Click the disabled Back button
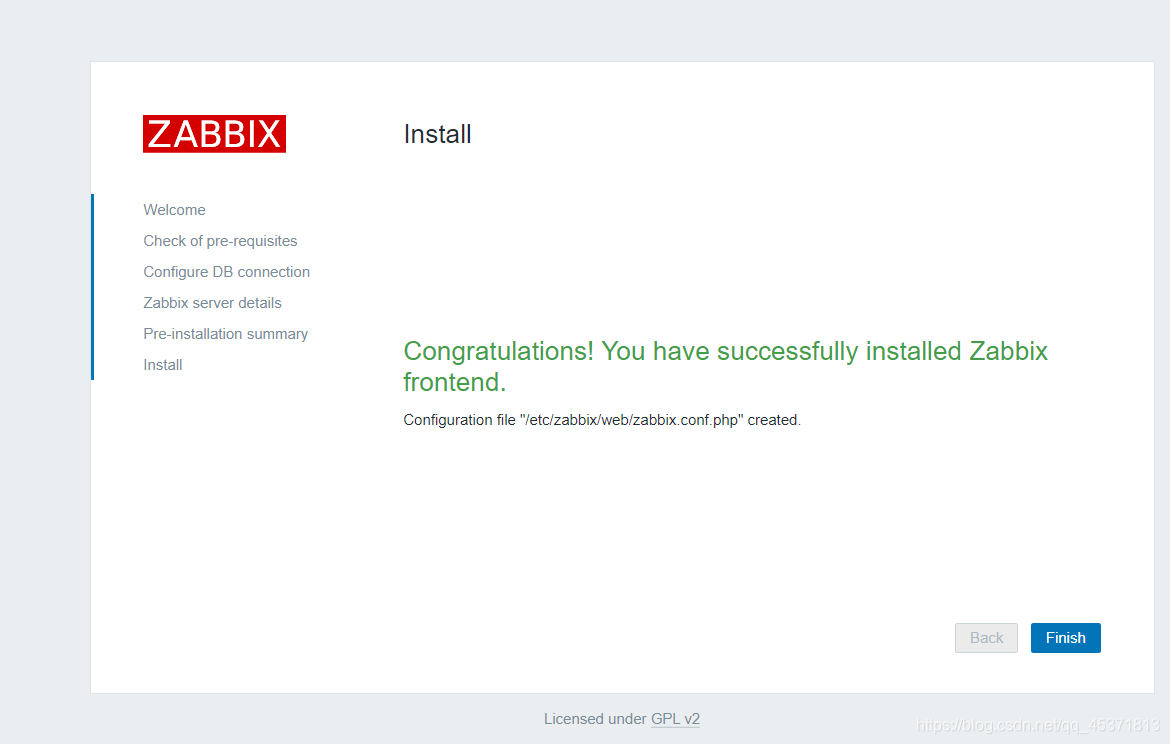 point(986,638)
